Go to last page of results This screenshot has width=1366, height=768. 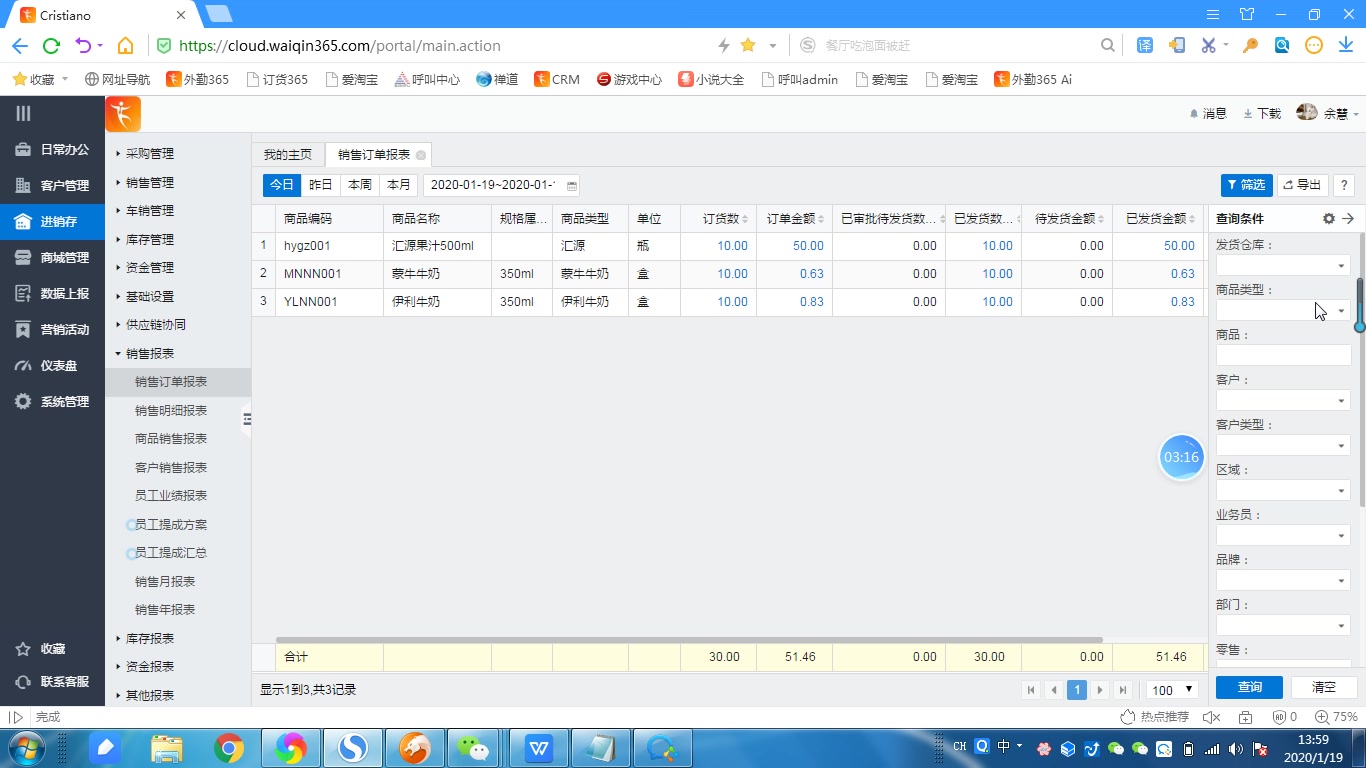click(1123, 690)
